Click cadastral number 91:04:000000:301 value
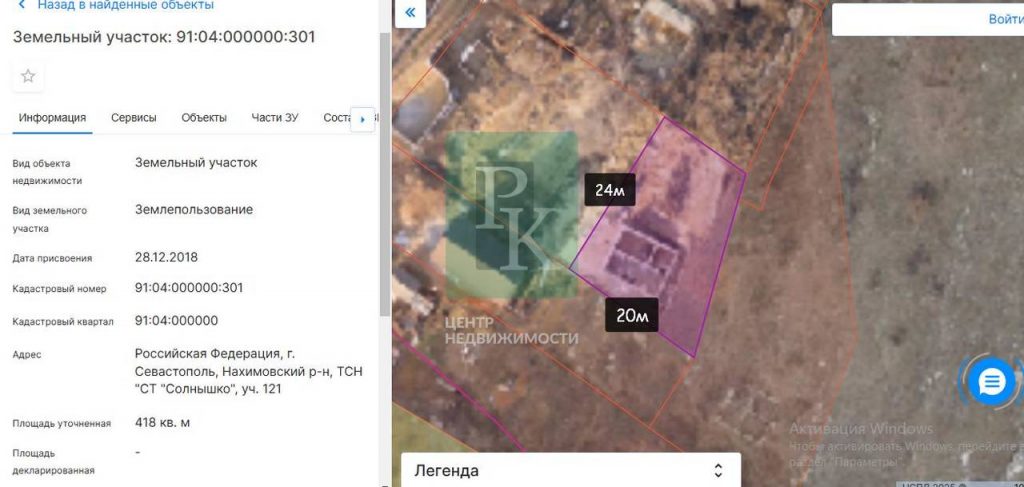 pos(189,288)
